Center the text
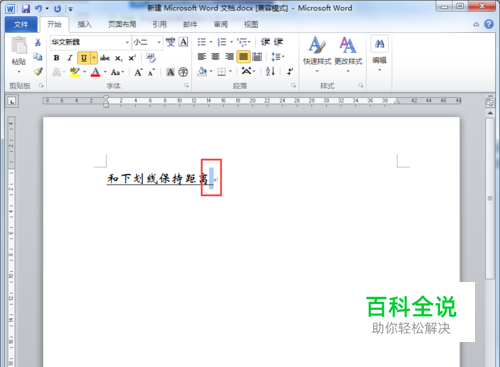Screen dimensions: 500x367 point(215,57)
